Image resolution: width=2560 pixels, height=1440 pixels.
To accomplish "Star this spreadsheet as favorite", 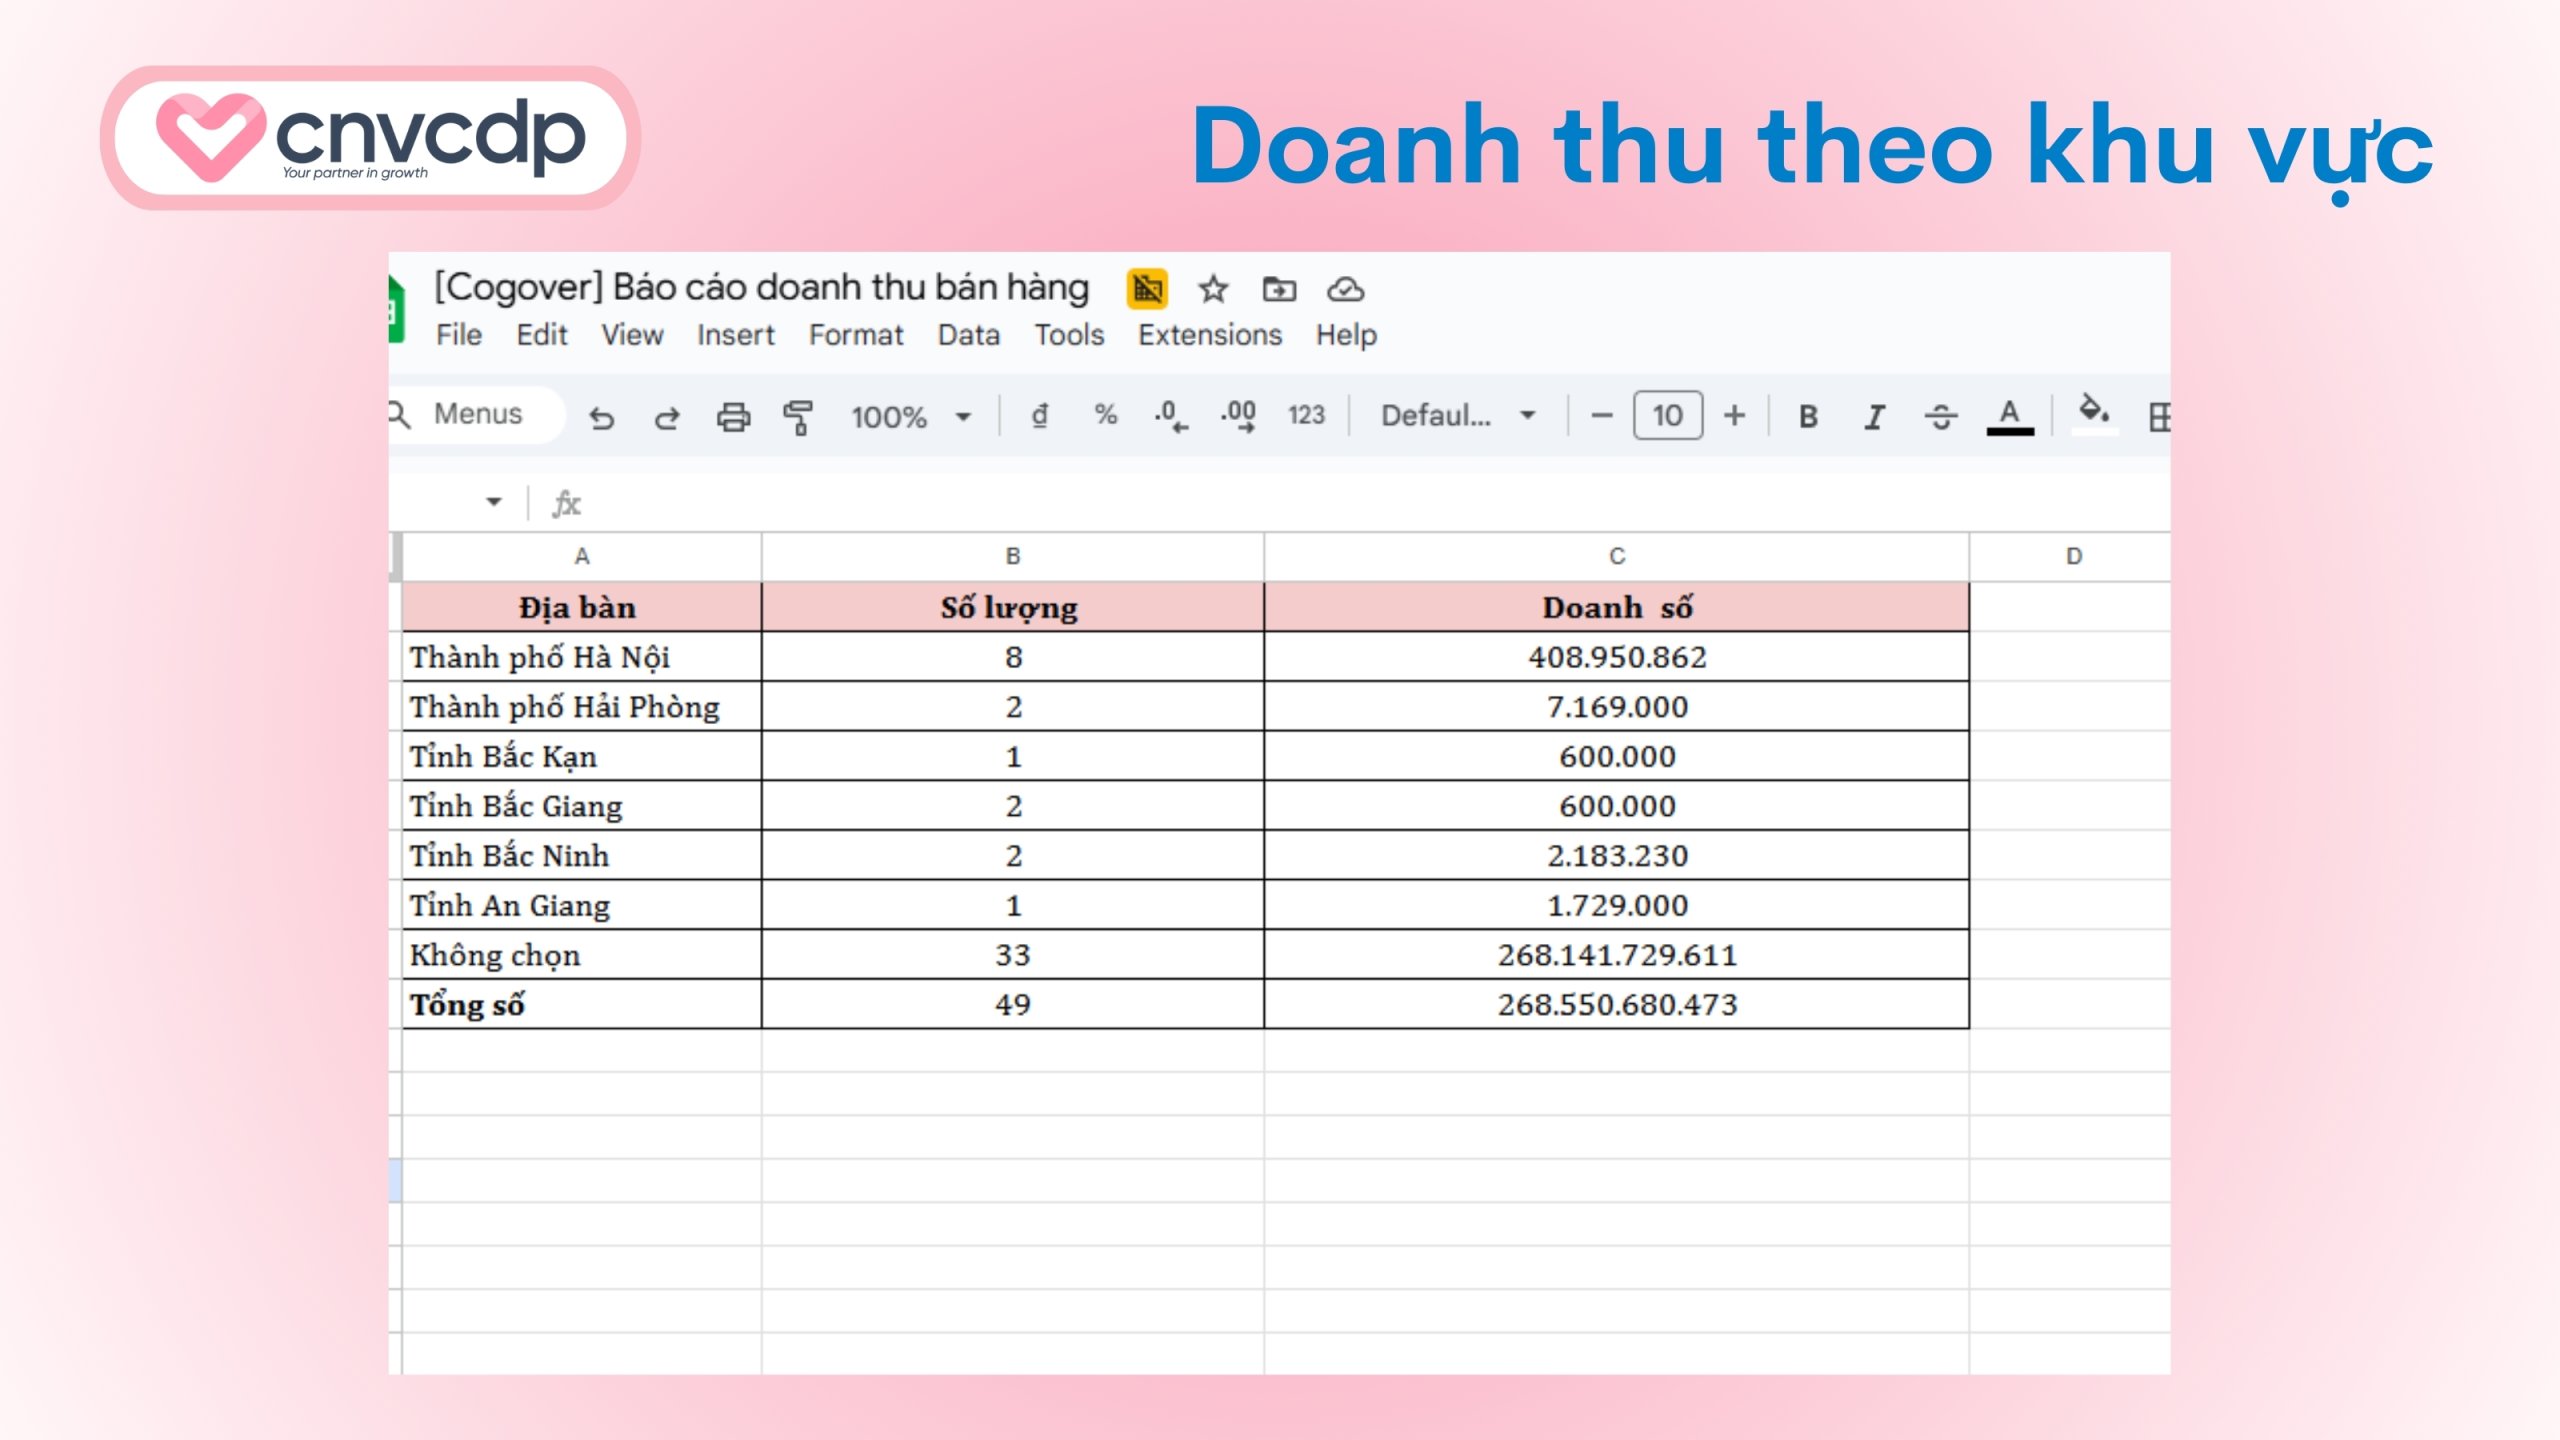I will 1212,289.
